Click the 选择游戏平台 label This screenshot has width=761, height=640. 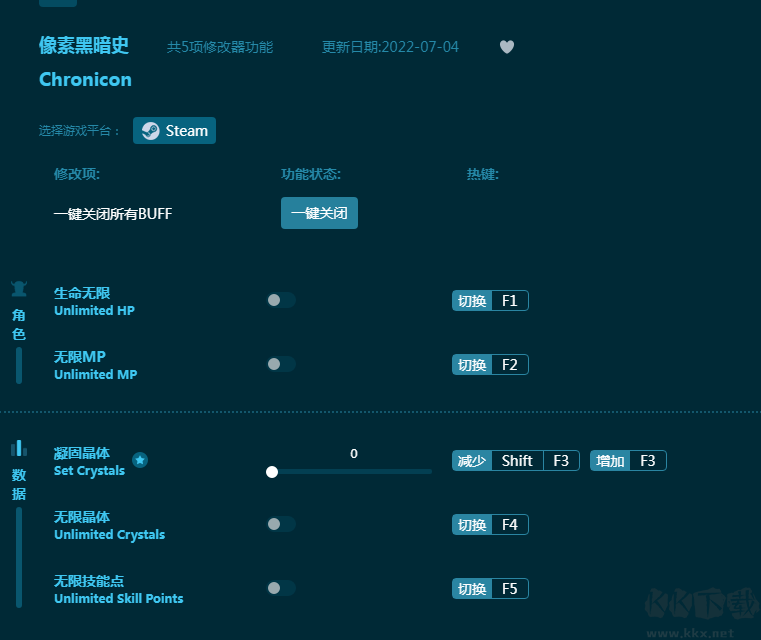click(79, 131)
